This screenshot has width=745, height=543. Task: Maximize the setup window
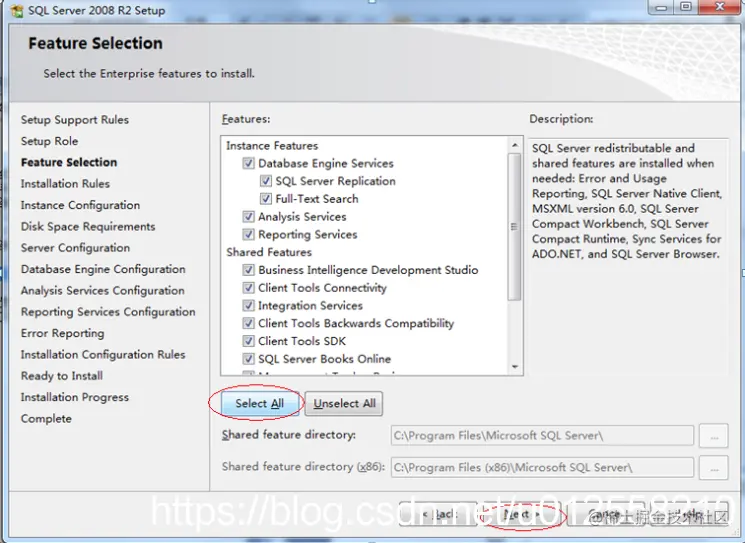686,7
